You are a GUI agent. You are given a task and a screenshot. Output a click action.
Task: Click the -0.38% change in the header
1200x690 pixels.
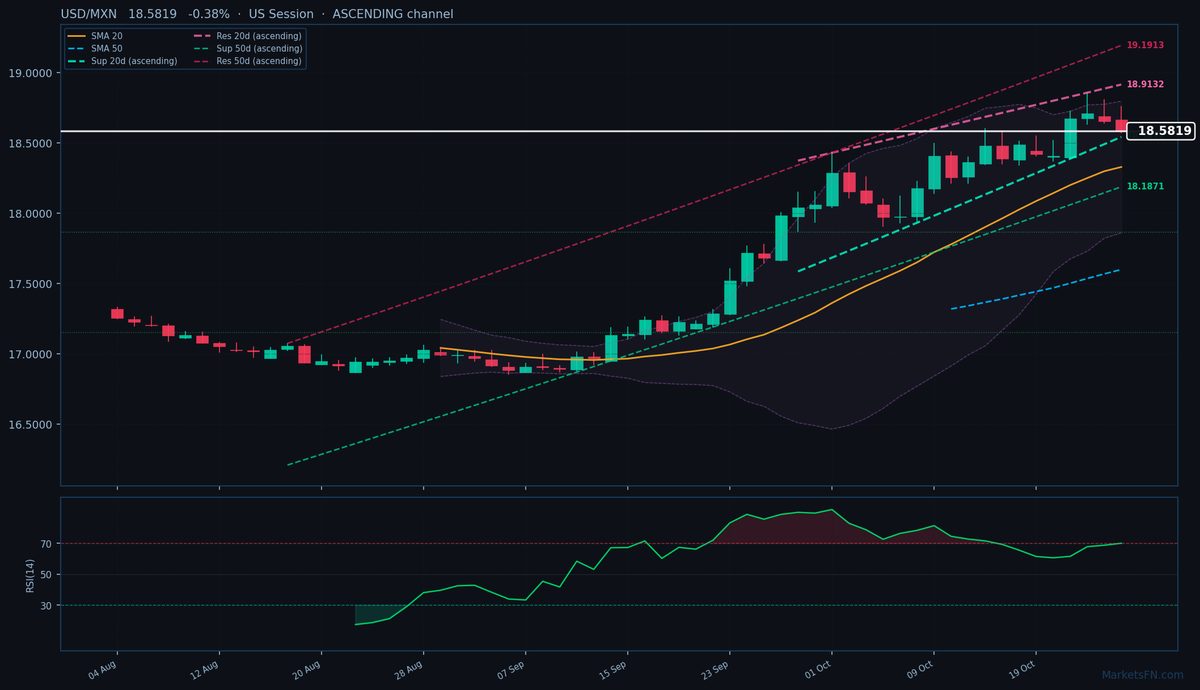(209, 14)
